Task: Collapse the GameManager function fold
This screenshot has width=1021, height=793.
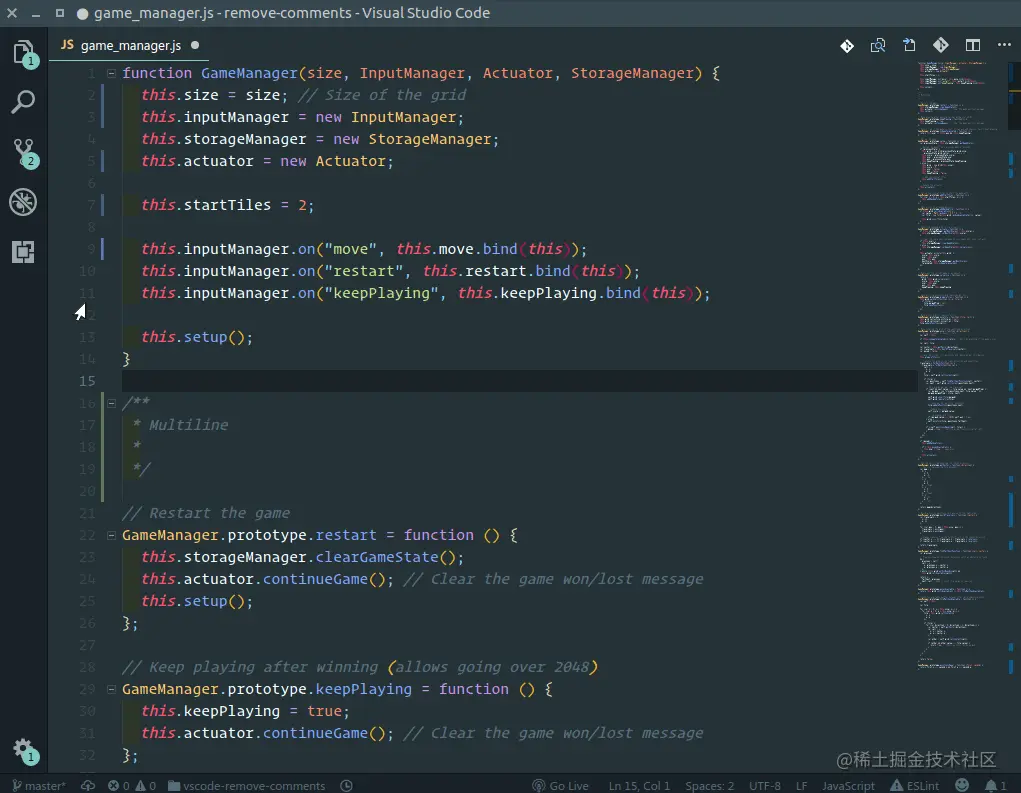Action: 111,73
